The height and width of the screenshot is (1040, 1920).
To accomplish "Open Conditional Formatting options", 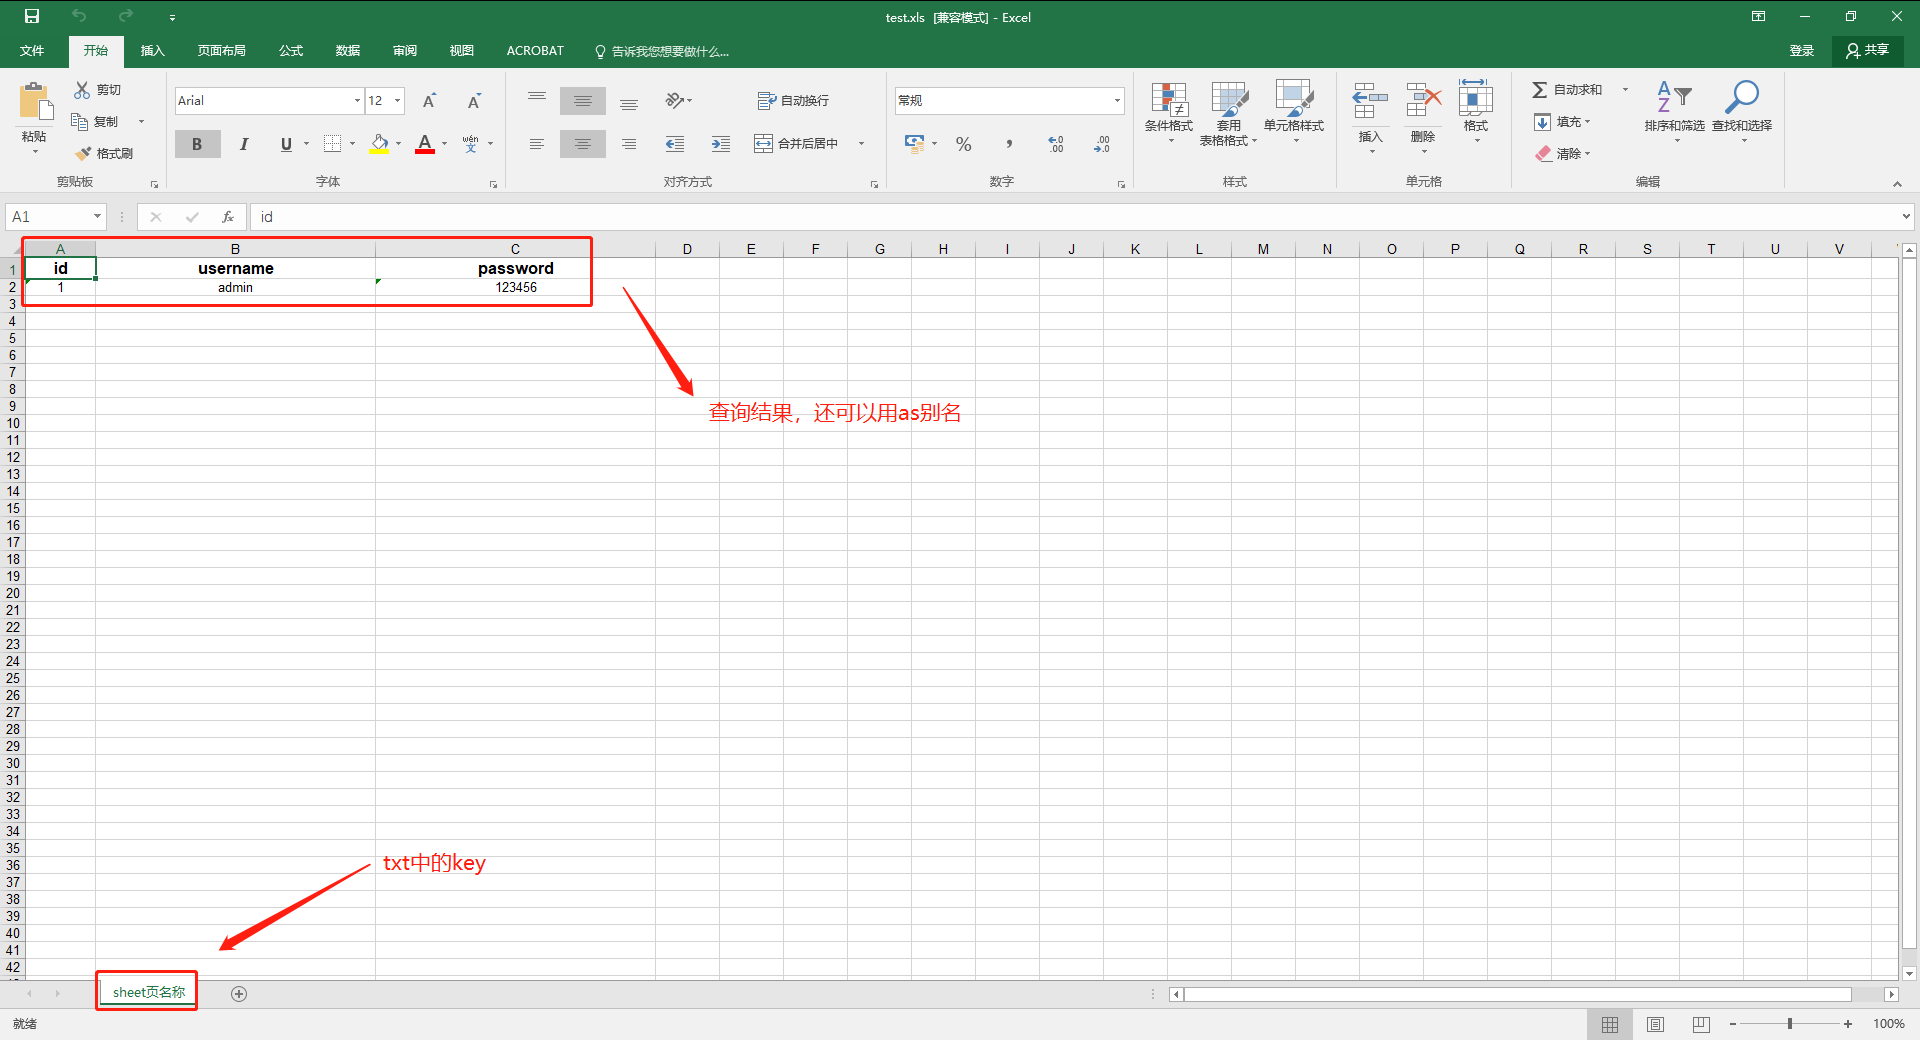I will click(1168, 112).
